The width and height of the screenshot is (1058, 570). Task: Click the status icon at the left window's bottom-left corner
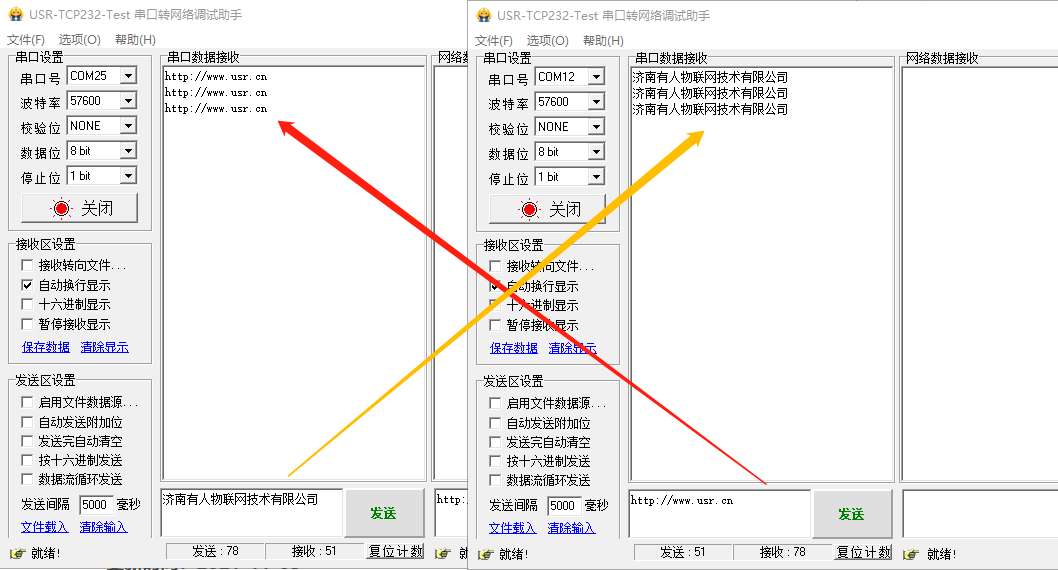[16, 553]
